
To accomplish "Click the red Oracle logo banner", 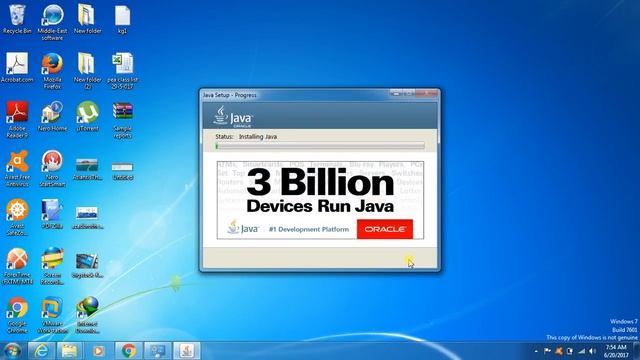I will (x=385, y=229).
